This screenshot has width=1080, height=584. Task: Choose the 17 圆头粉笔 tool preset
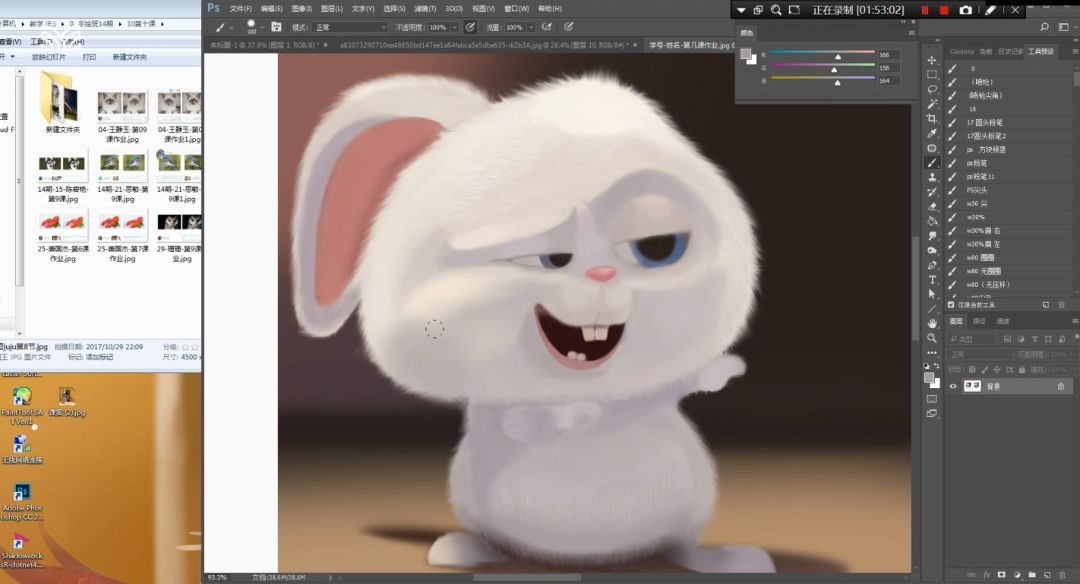pos(986,122)
